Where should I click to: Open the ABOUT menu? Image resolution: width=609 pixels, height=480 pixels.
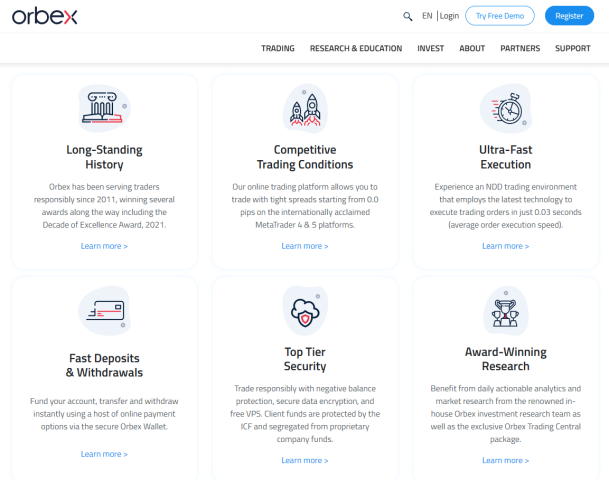pos(472,48)
